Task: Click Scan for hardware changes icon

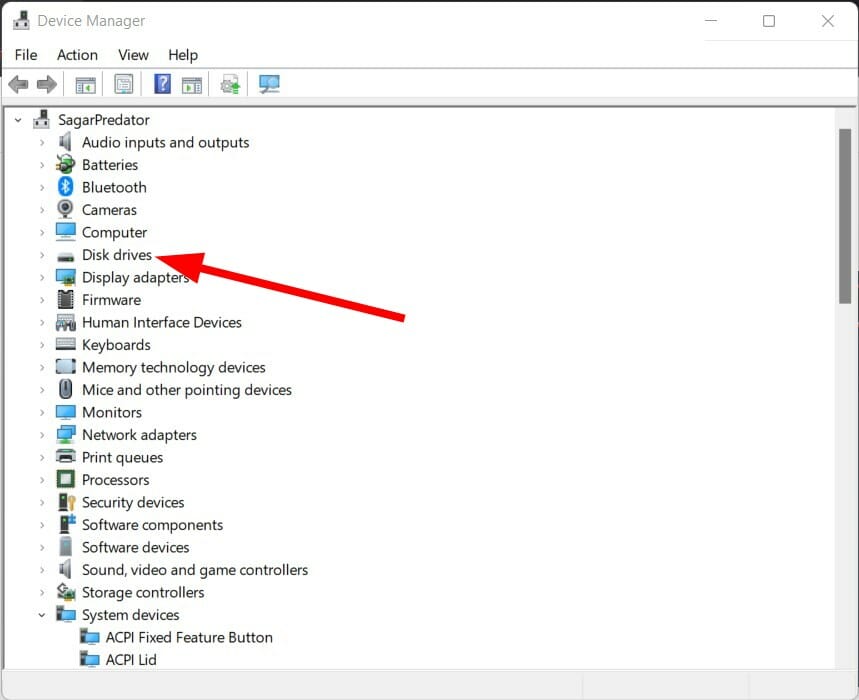Action: click(269, 84)
